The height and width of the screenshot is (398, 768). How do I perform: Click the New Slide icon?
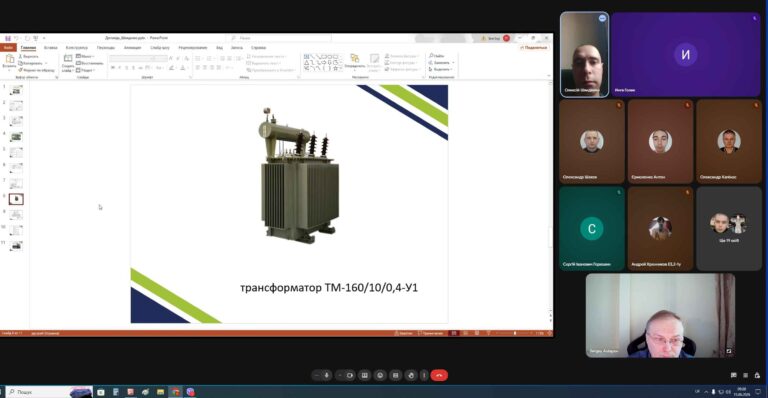68,59
